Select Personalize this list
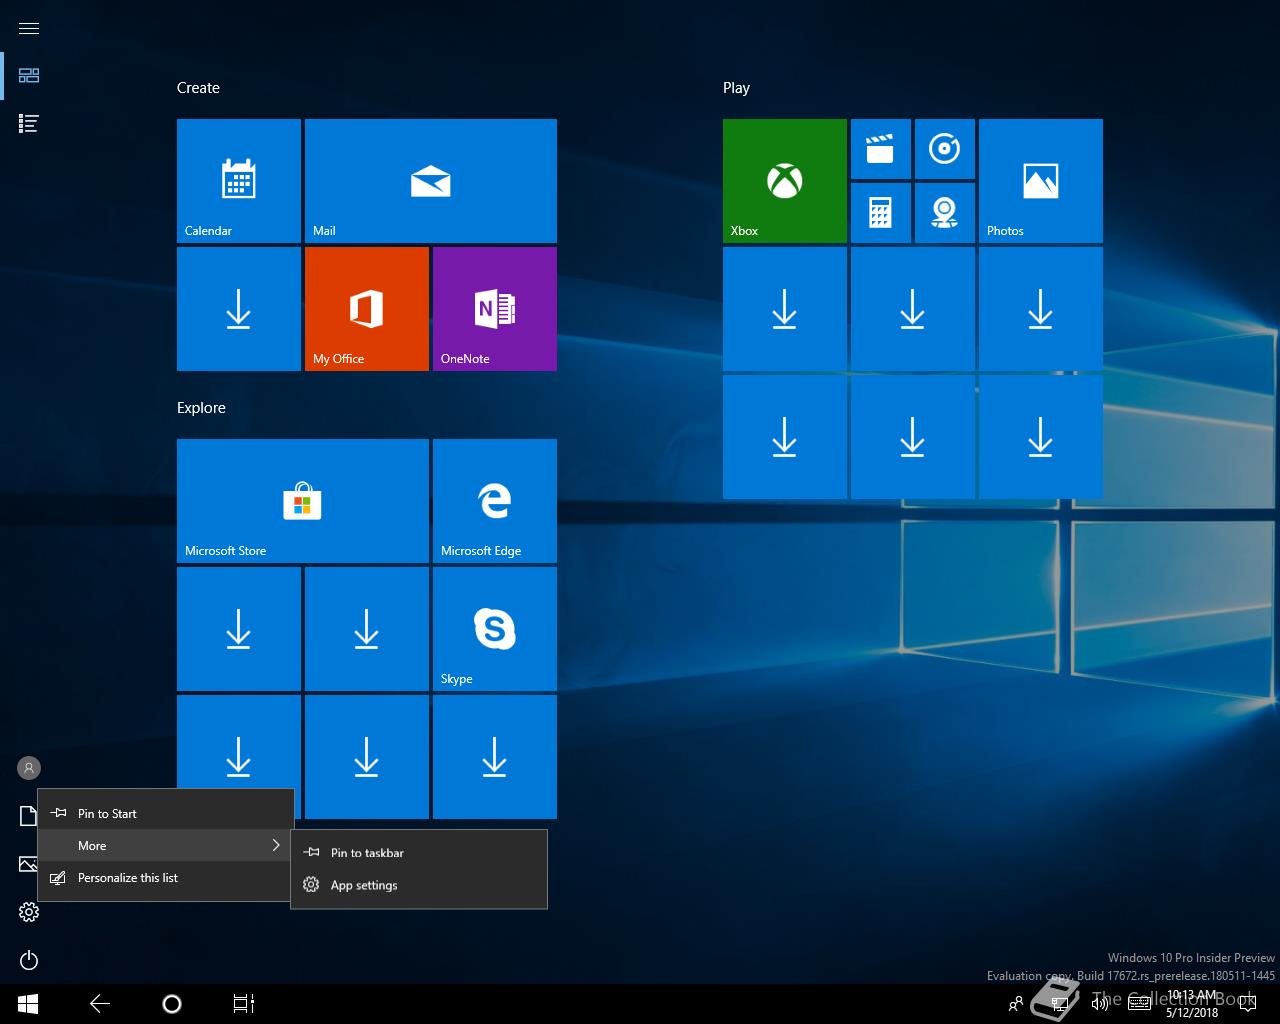Viewport: 1280px width, 1024px height. [x=166, y=877]
